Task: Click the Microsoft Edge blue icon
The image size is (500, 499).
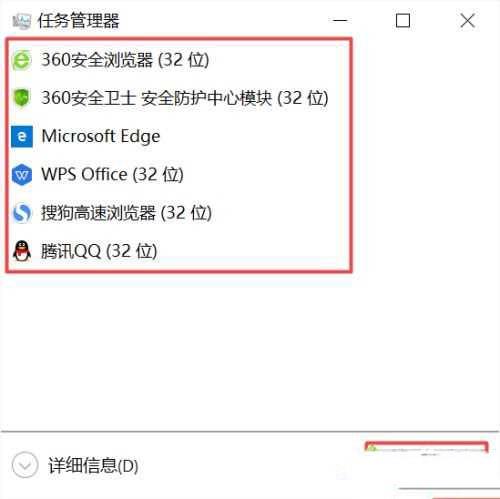Action: (22, 136)
